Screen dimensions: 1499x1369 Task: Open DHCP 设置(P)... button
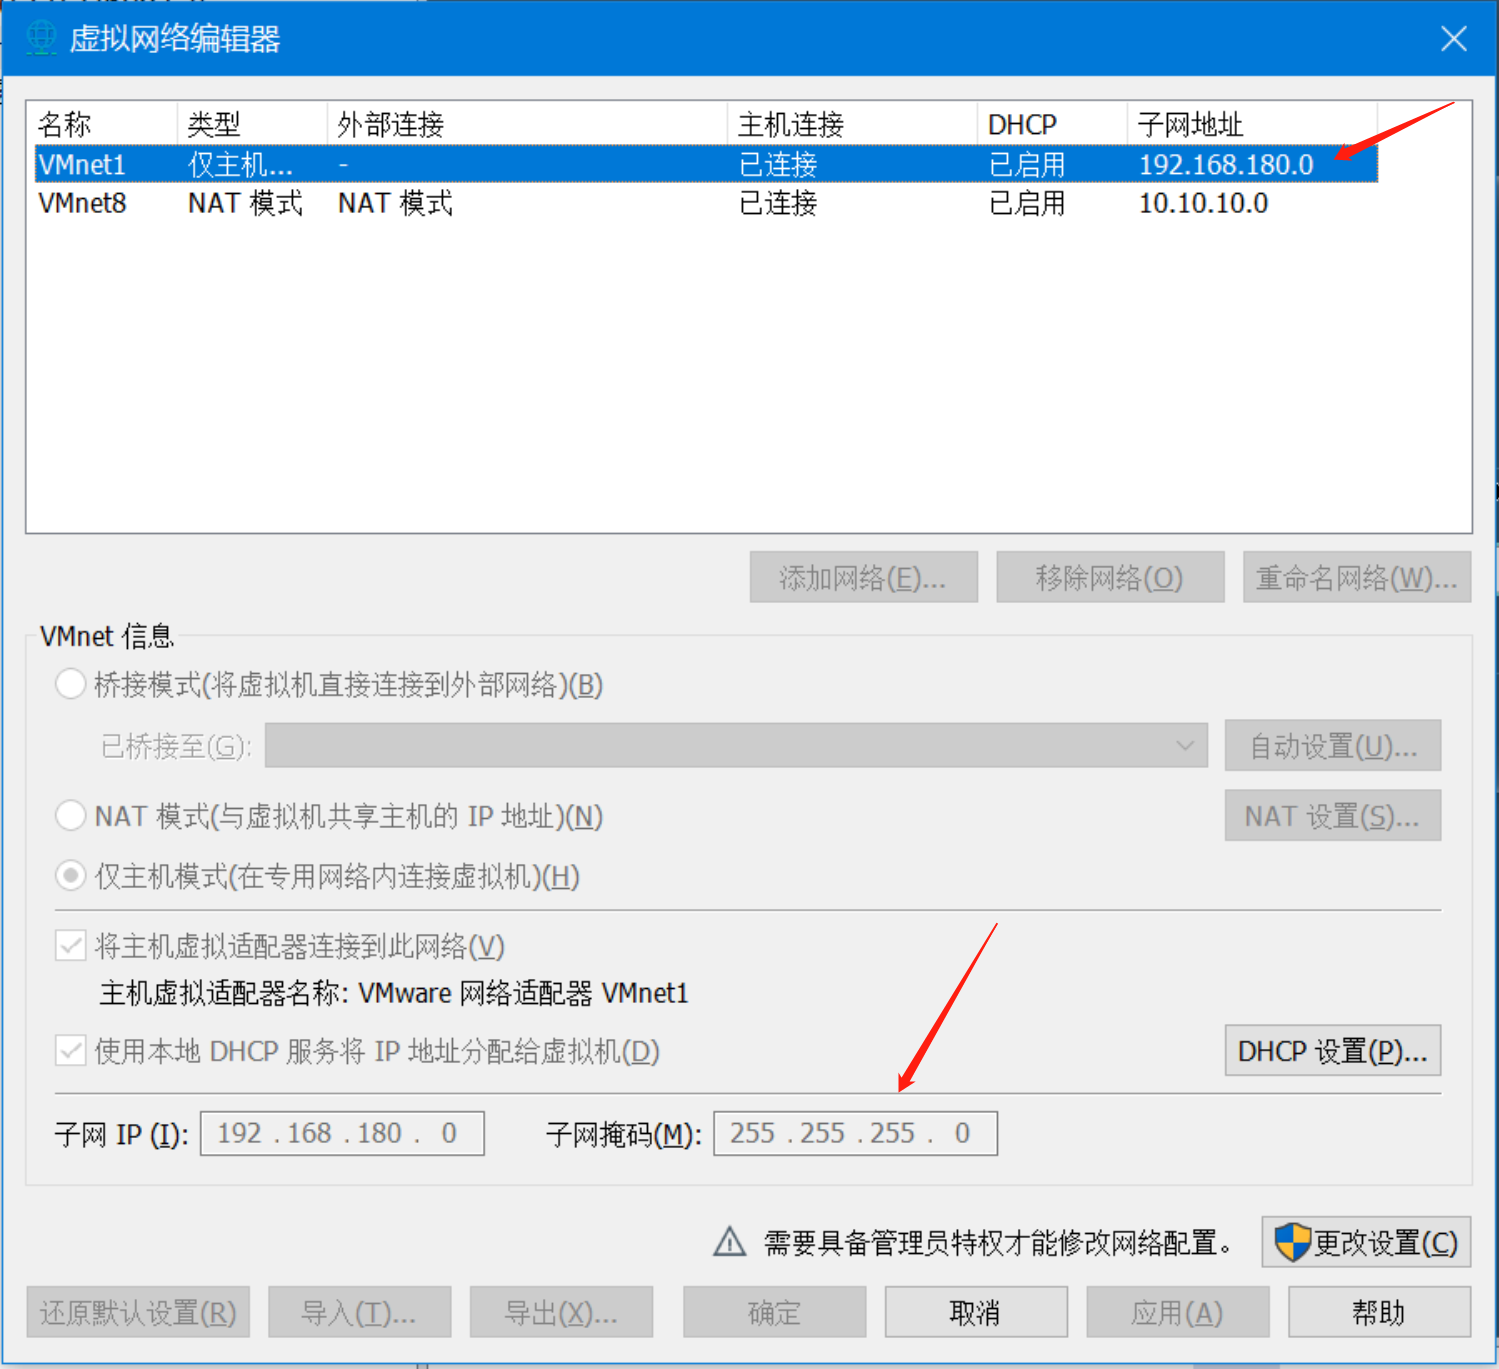1333,1050
